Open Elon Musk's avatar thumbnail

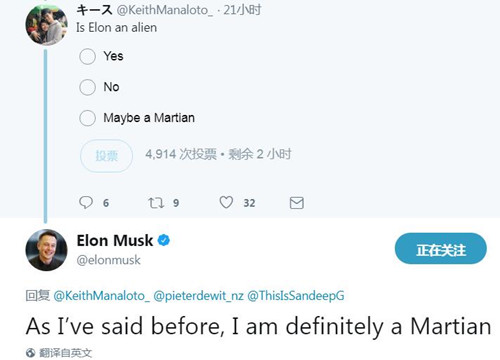click(x=47, y=250)
